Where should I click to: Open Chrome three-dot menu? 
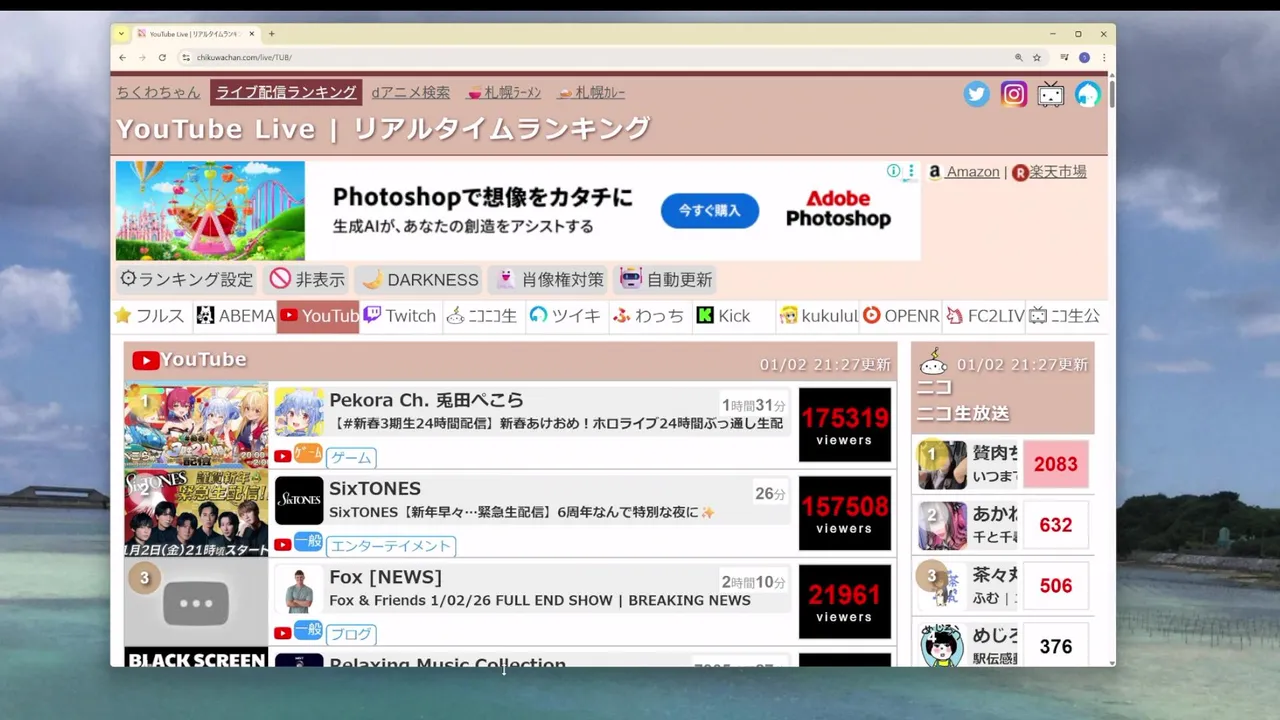(1104, 58)
